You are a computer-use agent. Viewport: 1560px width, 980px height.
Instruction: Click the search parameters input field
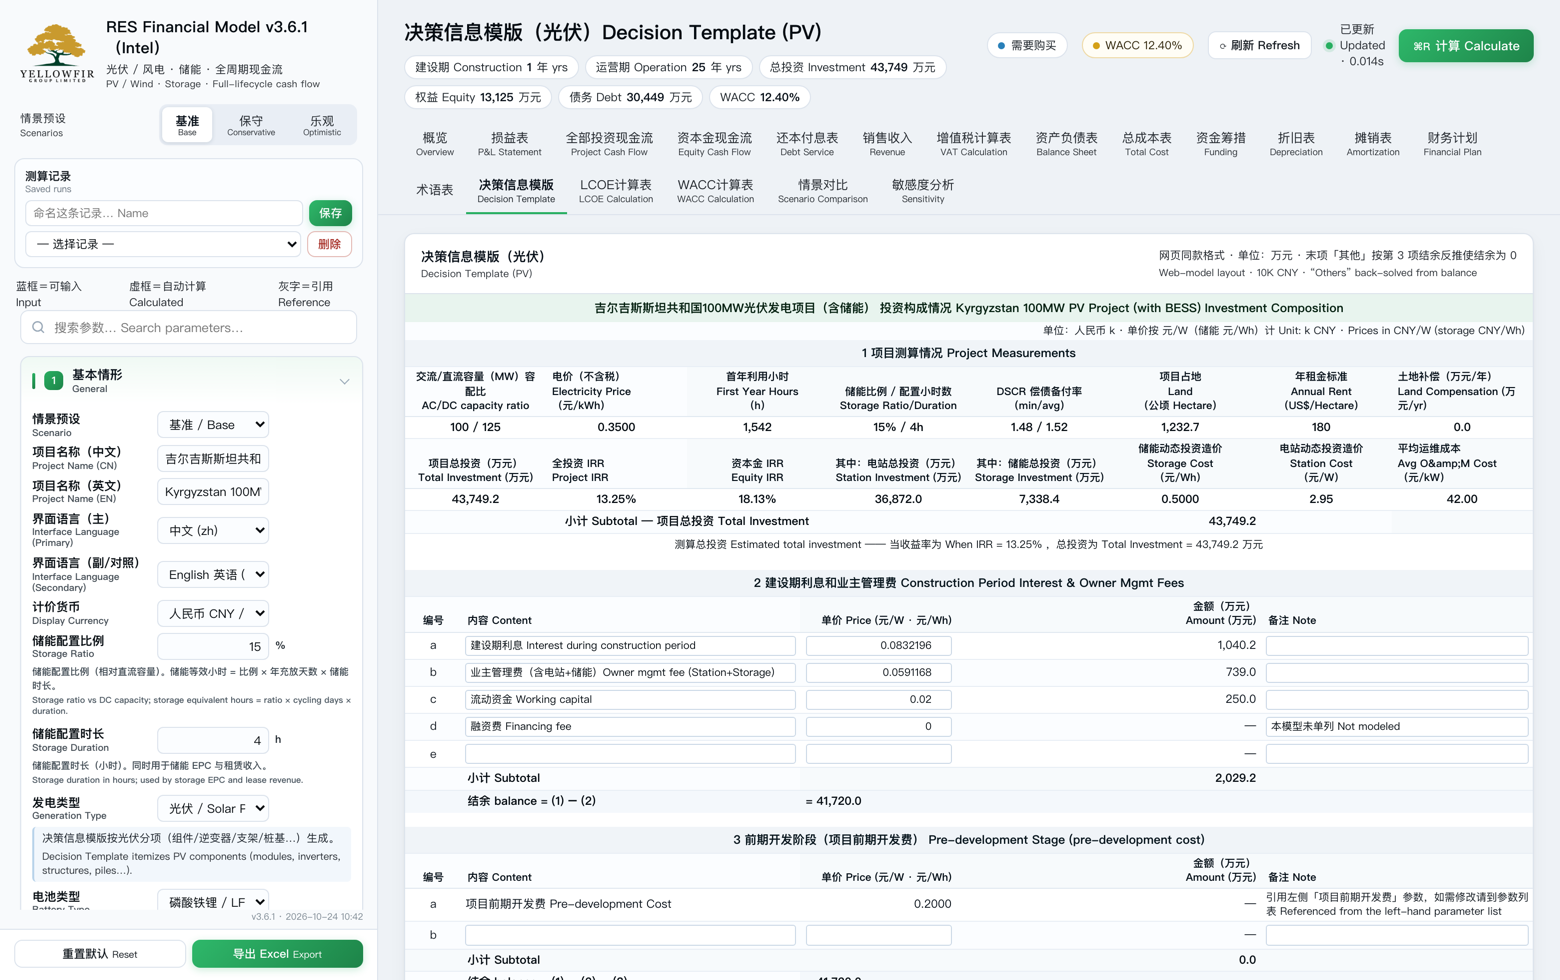click(x=189, y=327)
